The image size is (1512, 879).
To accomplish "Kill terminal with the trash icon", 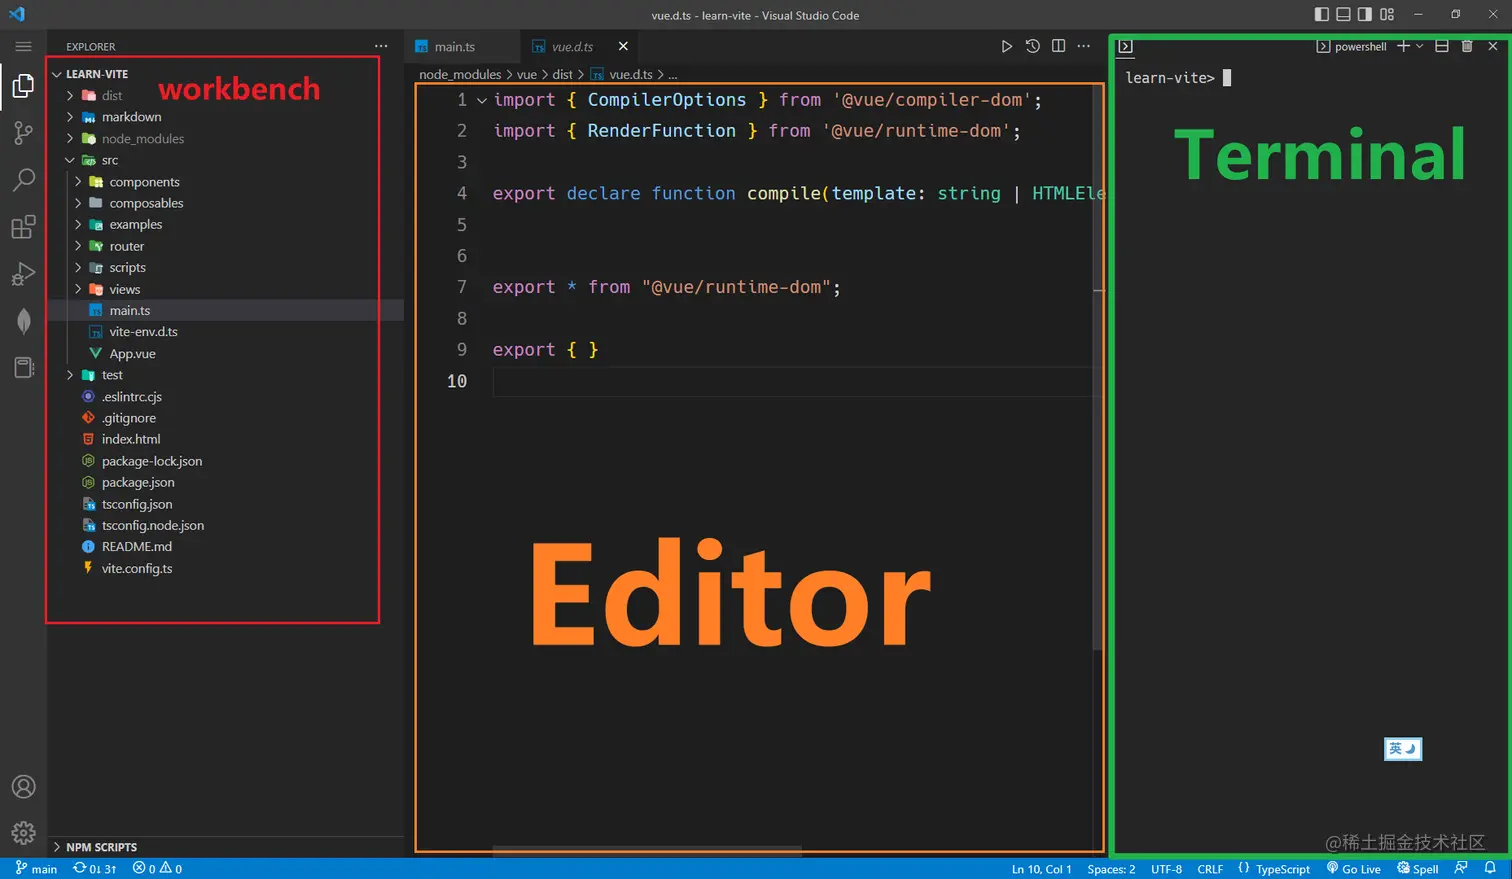I will coord(1467,46).
